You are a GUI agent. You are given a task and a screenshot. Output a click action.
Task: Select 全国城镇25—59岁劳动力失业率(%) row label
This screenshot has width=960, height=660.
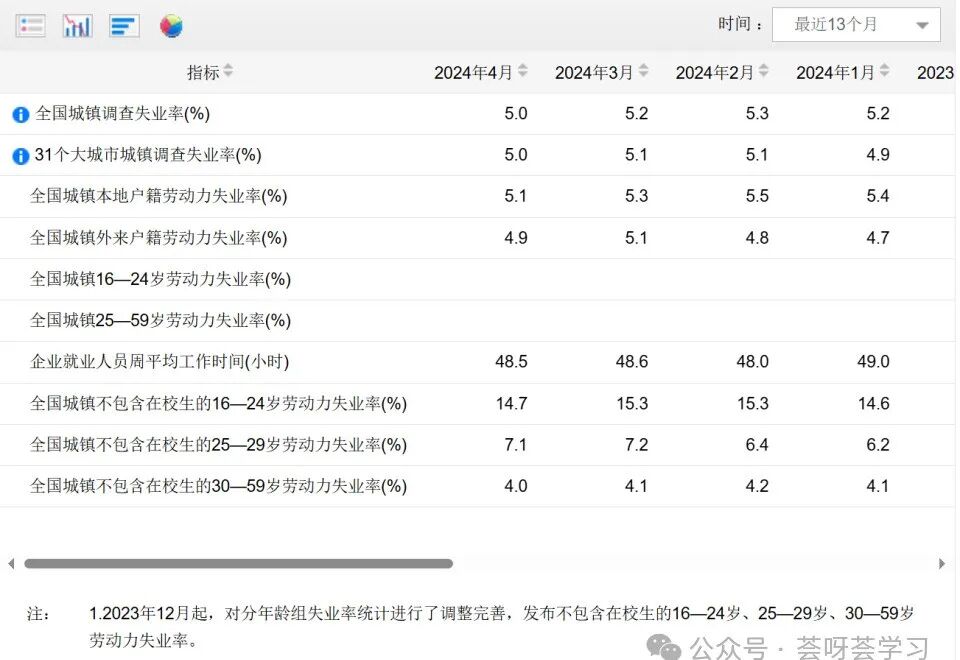click(160, 320)
